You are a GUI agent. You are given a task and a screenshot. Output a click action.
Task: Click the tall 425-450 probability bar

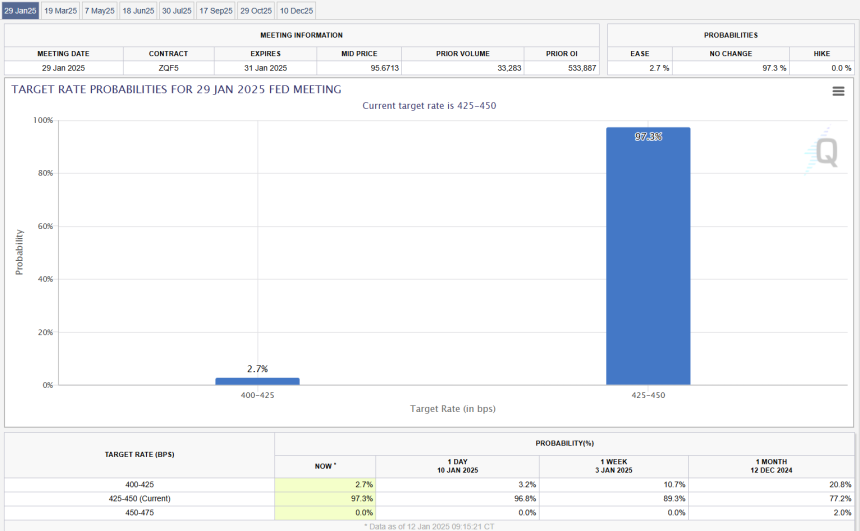tap(648, 256)
